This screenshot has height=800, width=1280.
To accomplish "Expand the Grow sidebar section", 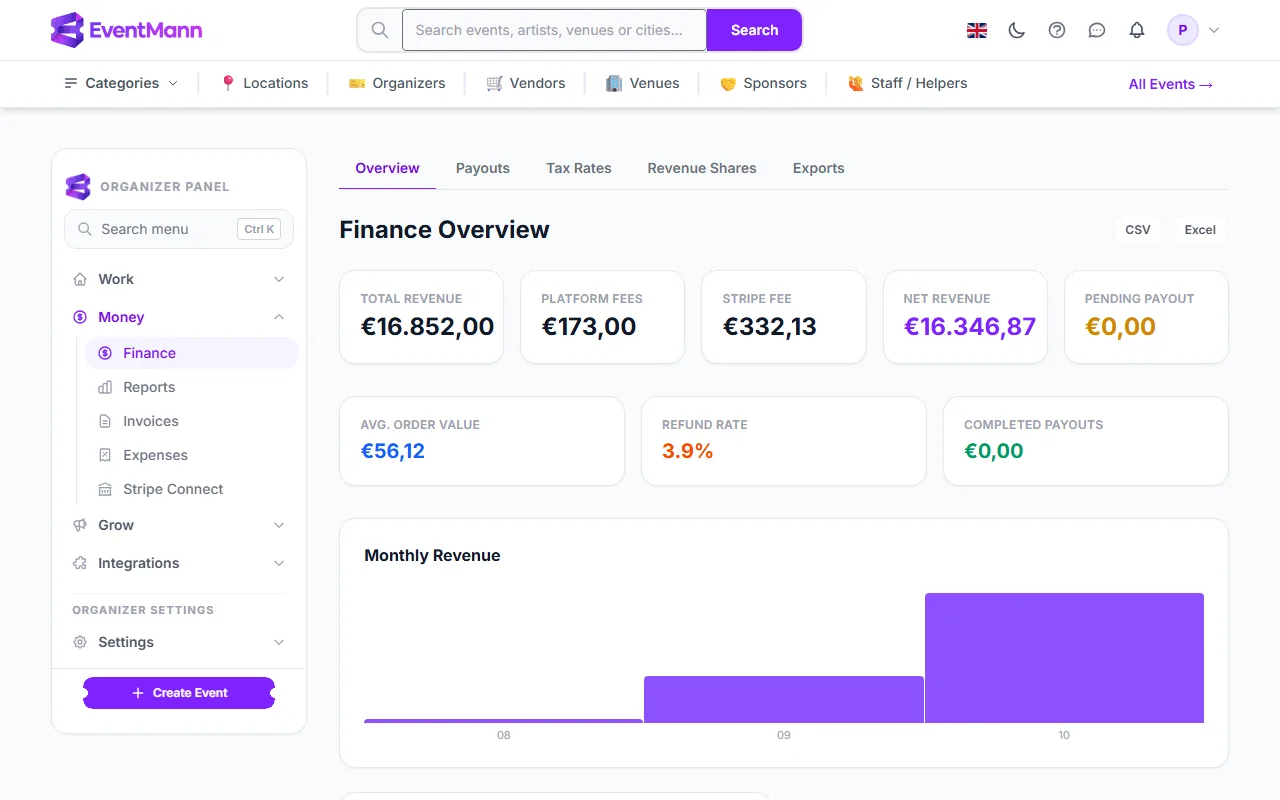I will pos(179,525).
